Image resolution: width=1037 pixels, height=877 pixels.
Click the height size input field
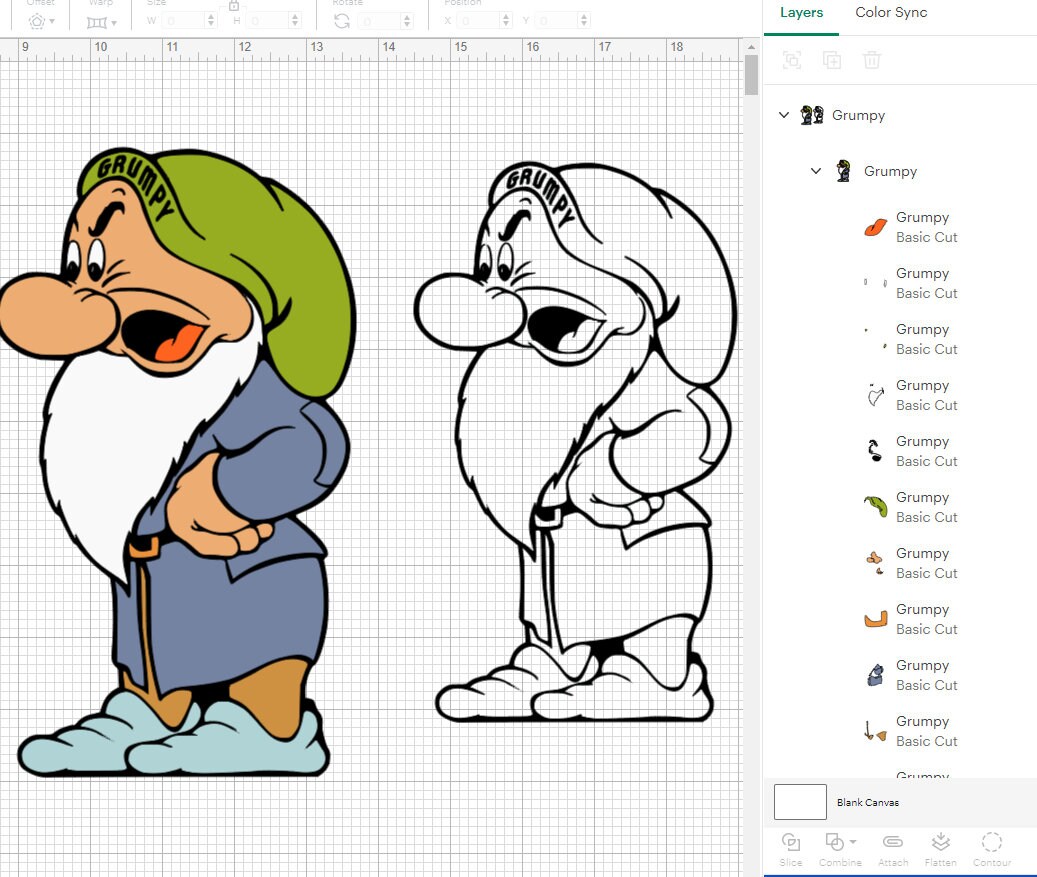pyautogui.click(x=269, y=21)
